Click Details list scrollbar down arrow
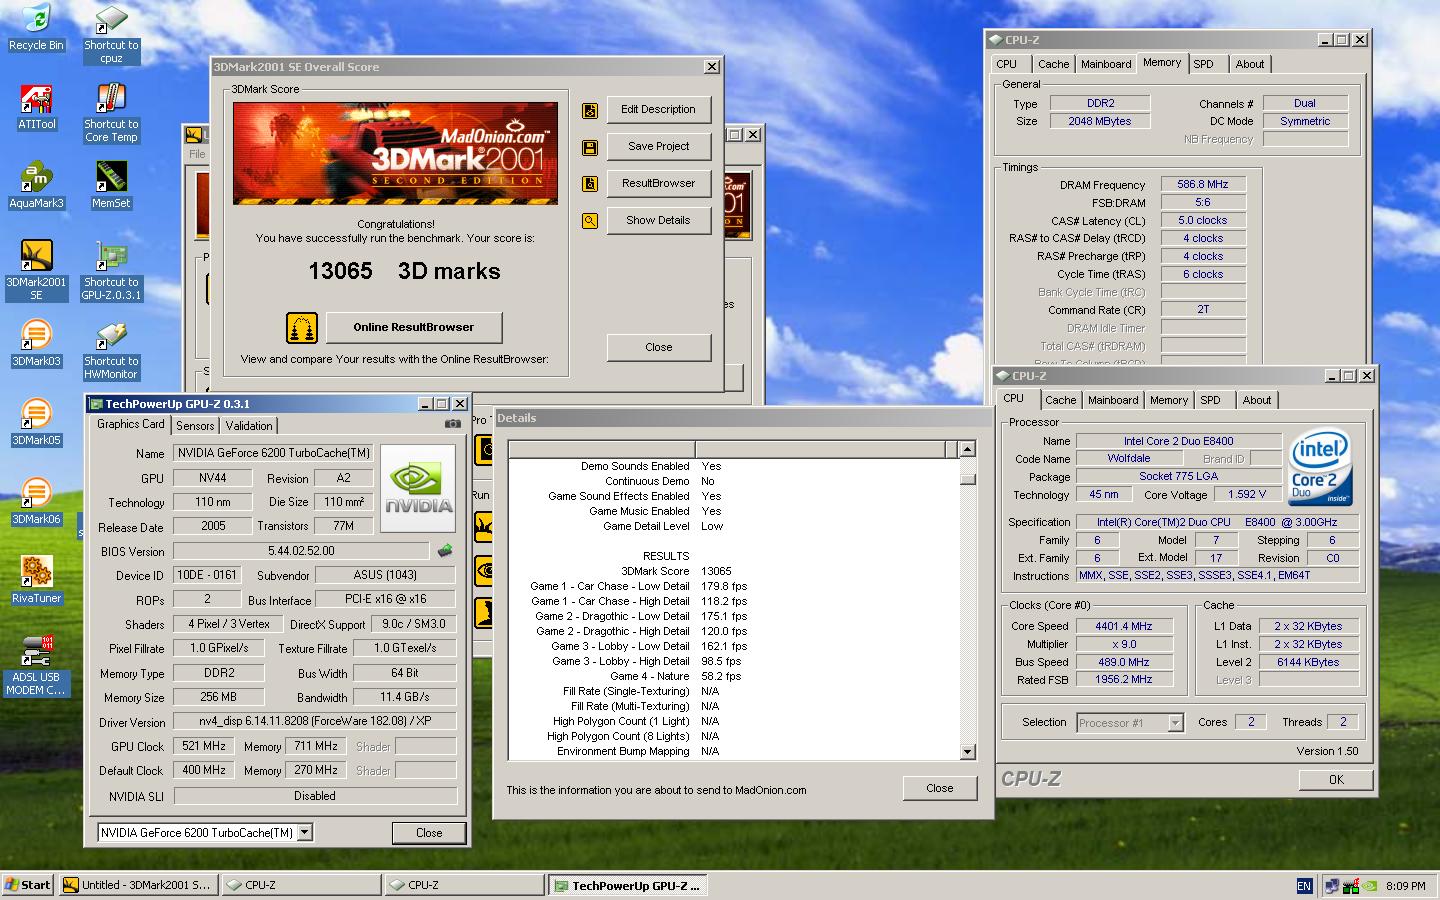 point(967,752)
